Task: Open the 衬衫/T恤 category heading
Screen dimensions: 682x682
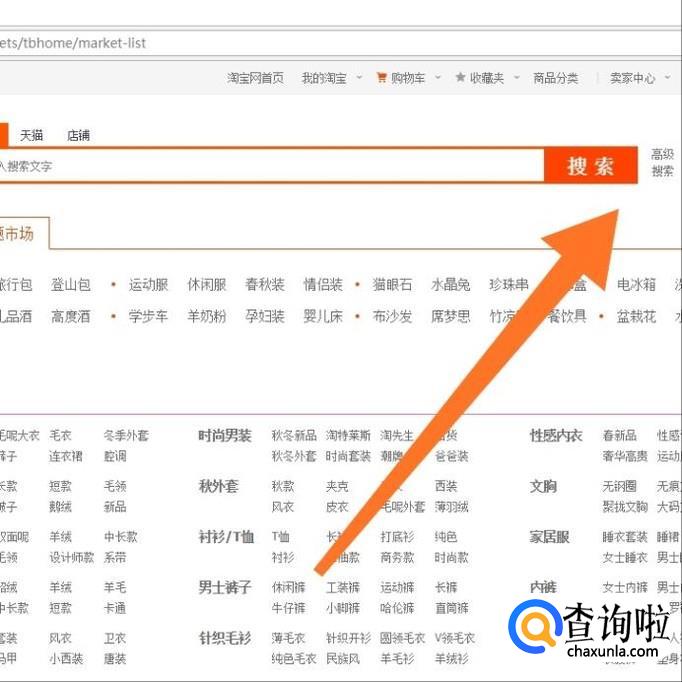Action: coord(226,537)
